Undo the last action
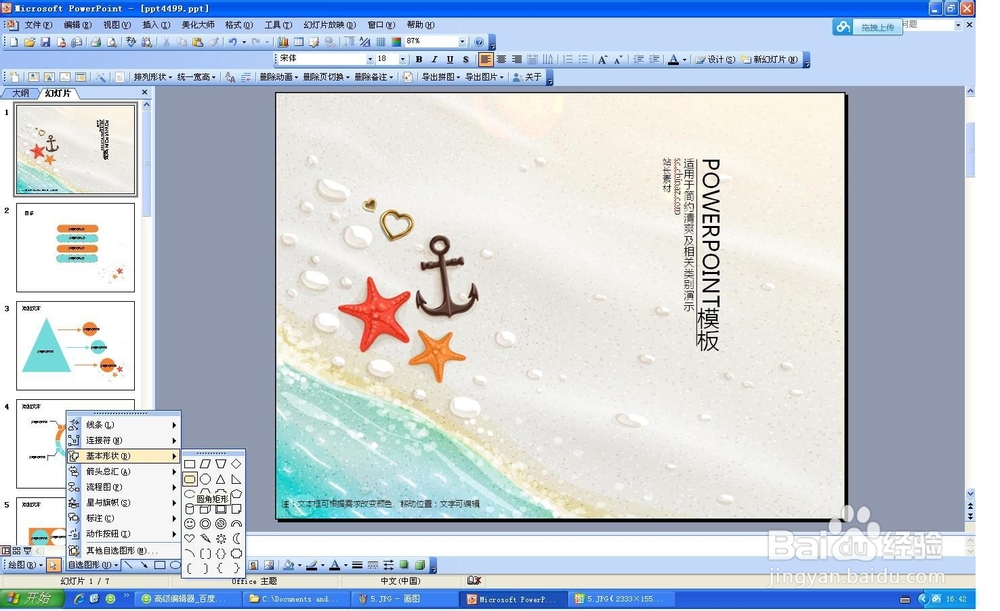 pyautogui.click(x=232, y=42)
